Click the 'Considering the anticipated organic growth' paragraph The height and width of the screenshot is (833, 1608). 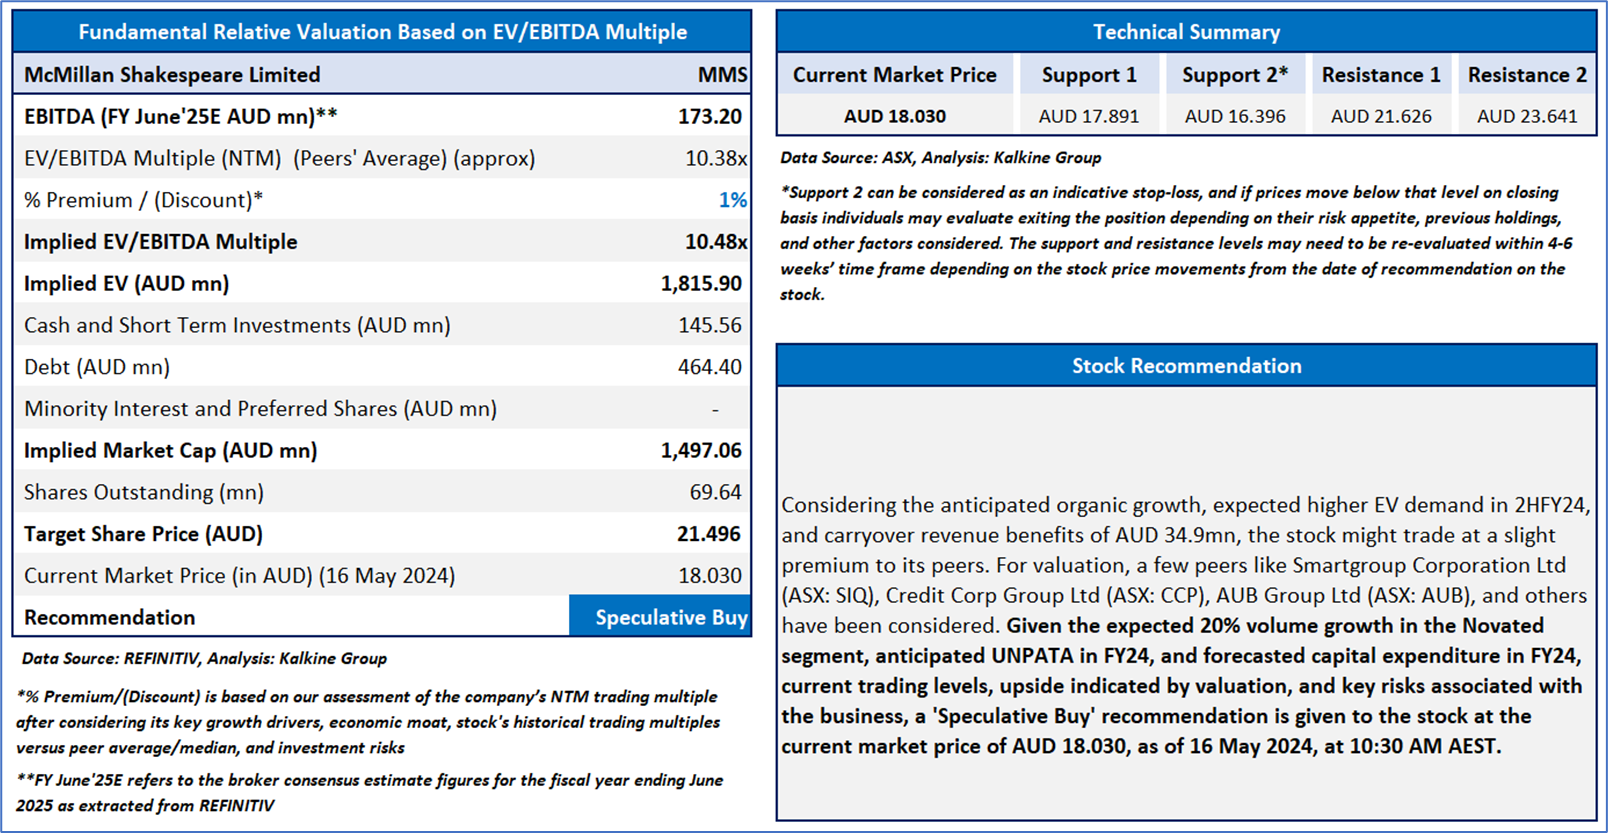1185,625
